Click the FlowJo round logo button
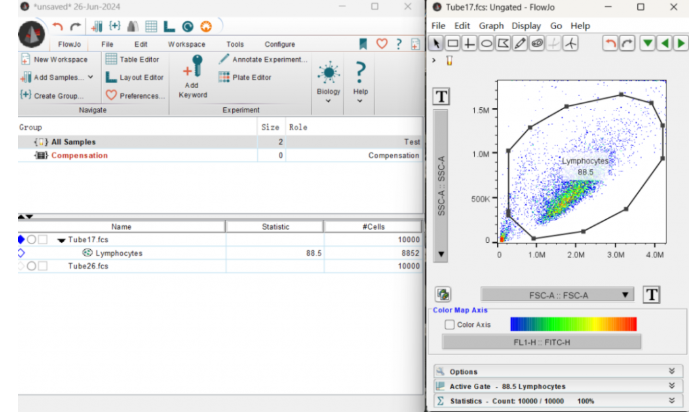Screen dimensions: 700x417 pos(31,34)
